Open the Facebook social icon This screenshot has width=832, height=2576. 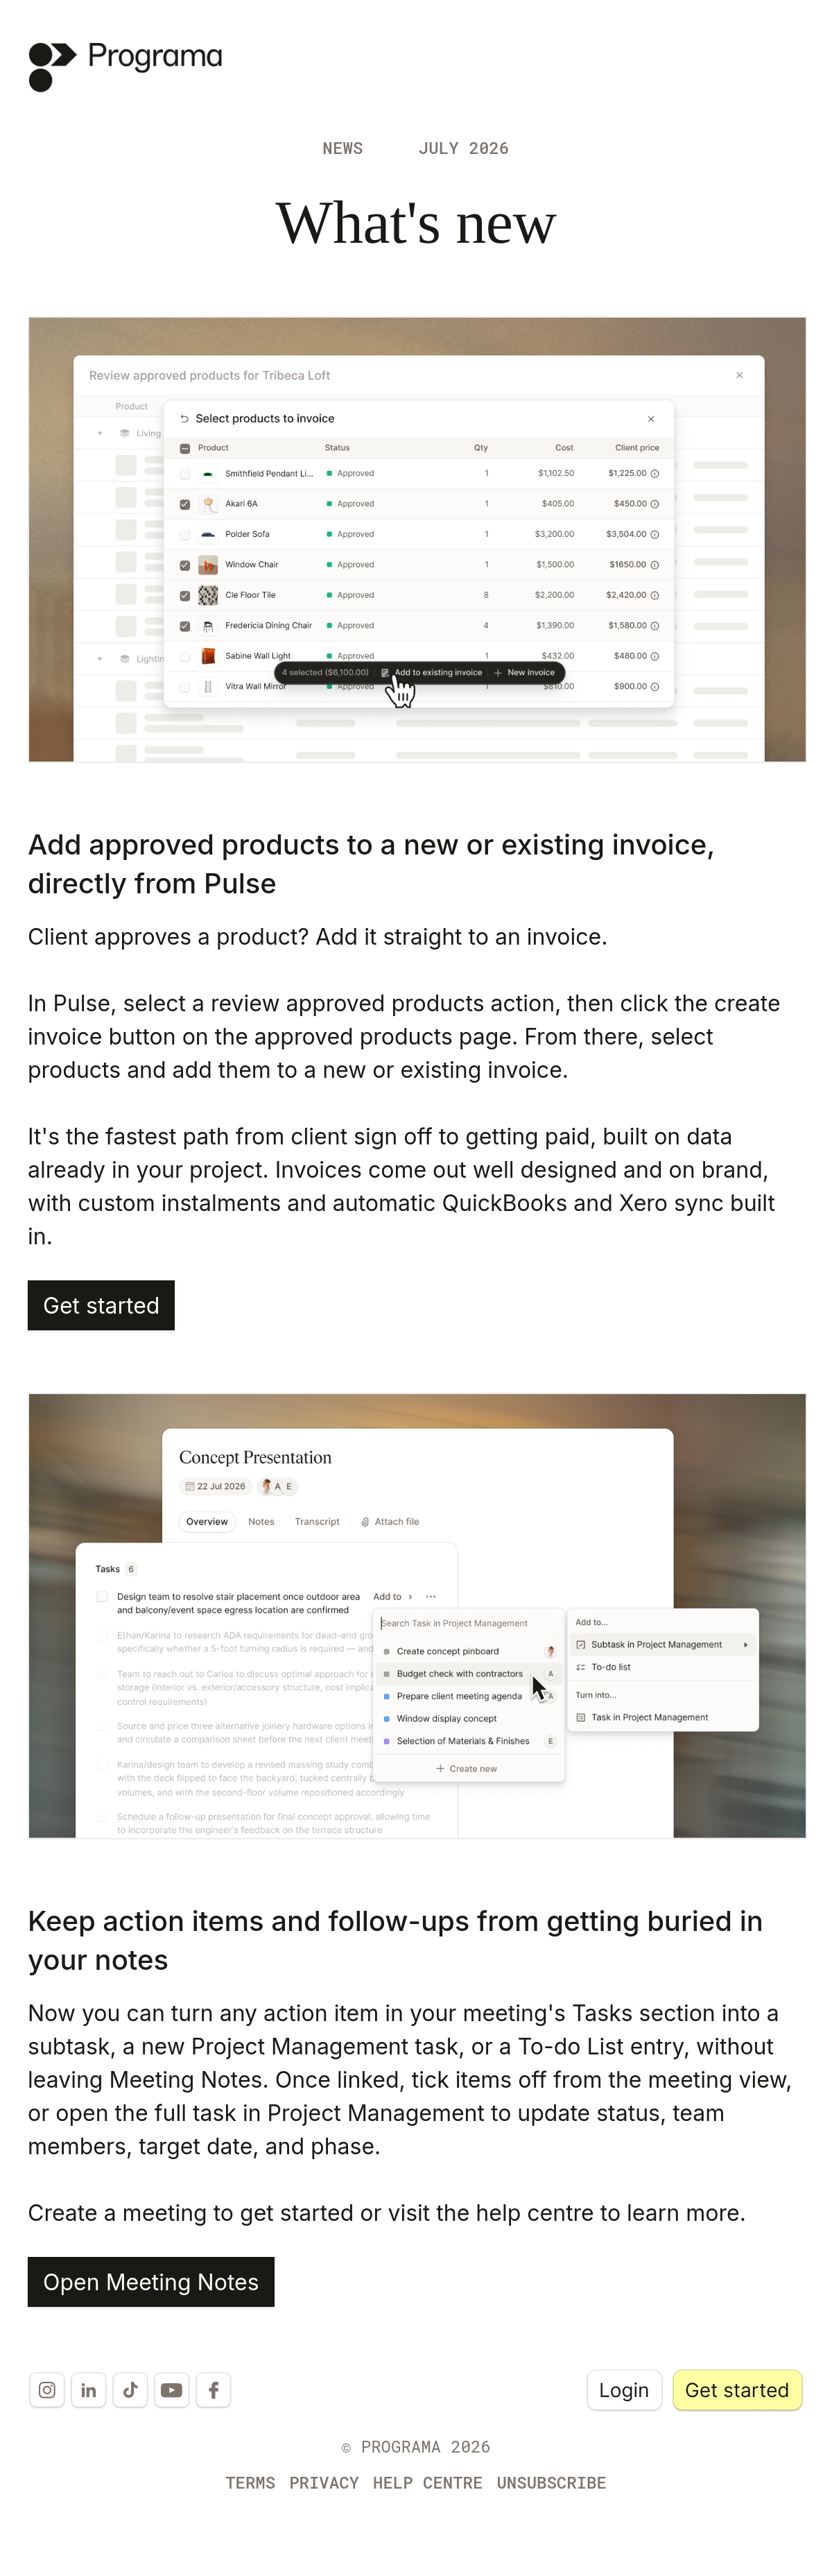[x=213, y=2389]
